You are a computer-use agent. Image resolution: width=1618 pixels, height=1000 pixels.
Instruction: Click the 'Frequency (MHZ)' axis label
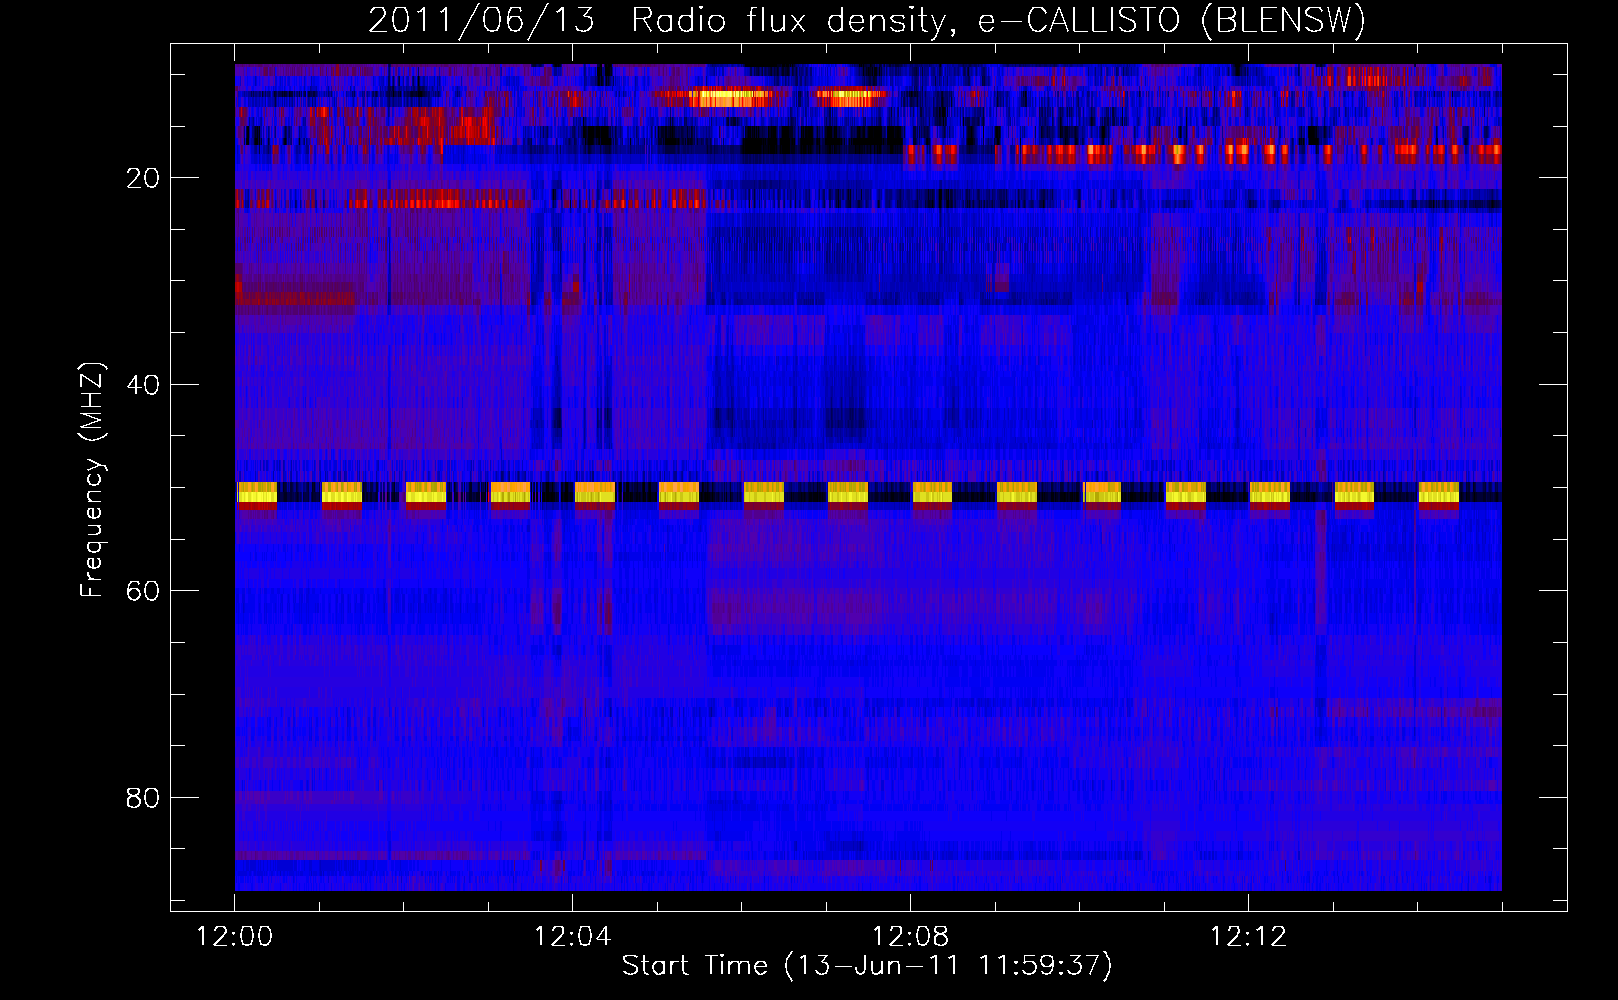92,480
